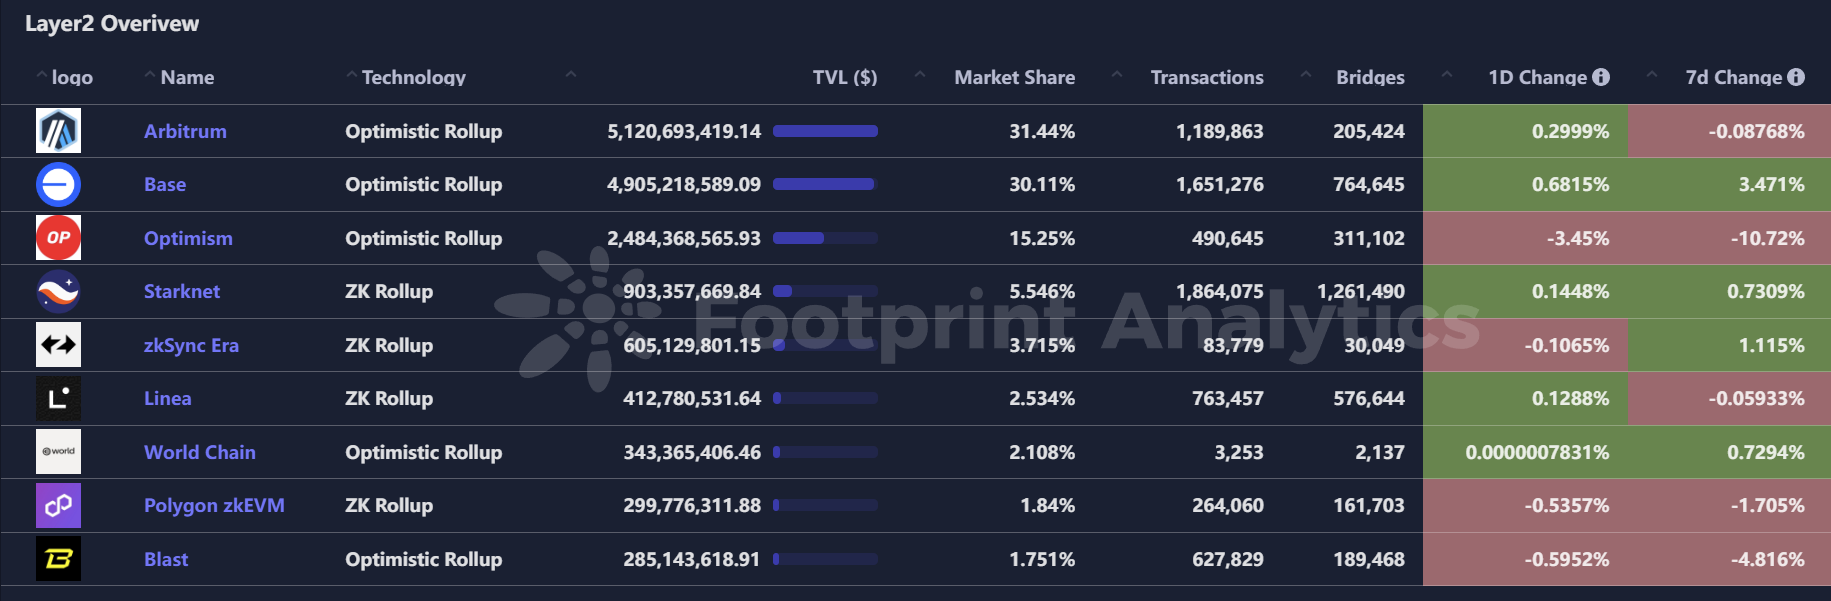
Task: Open the Arbitrum chain link
Action: (185, 131)
